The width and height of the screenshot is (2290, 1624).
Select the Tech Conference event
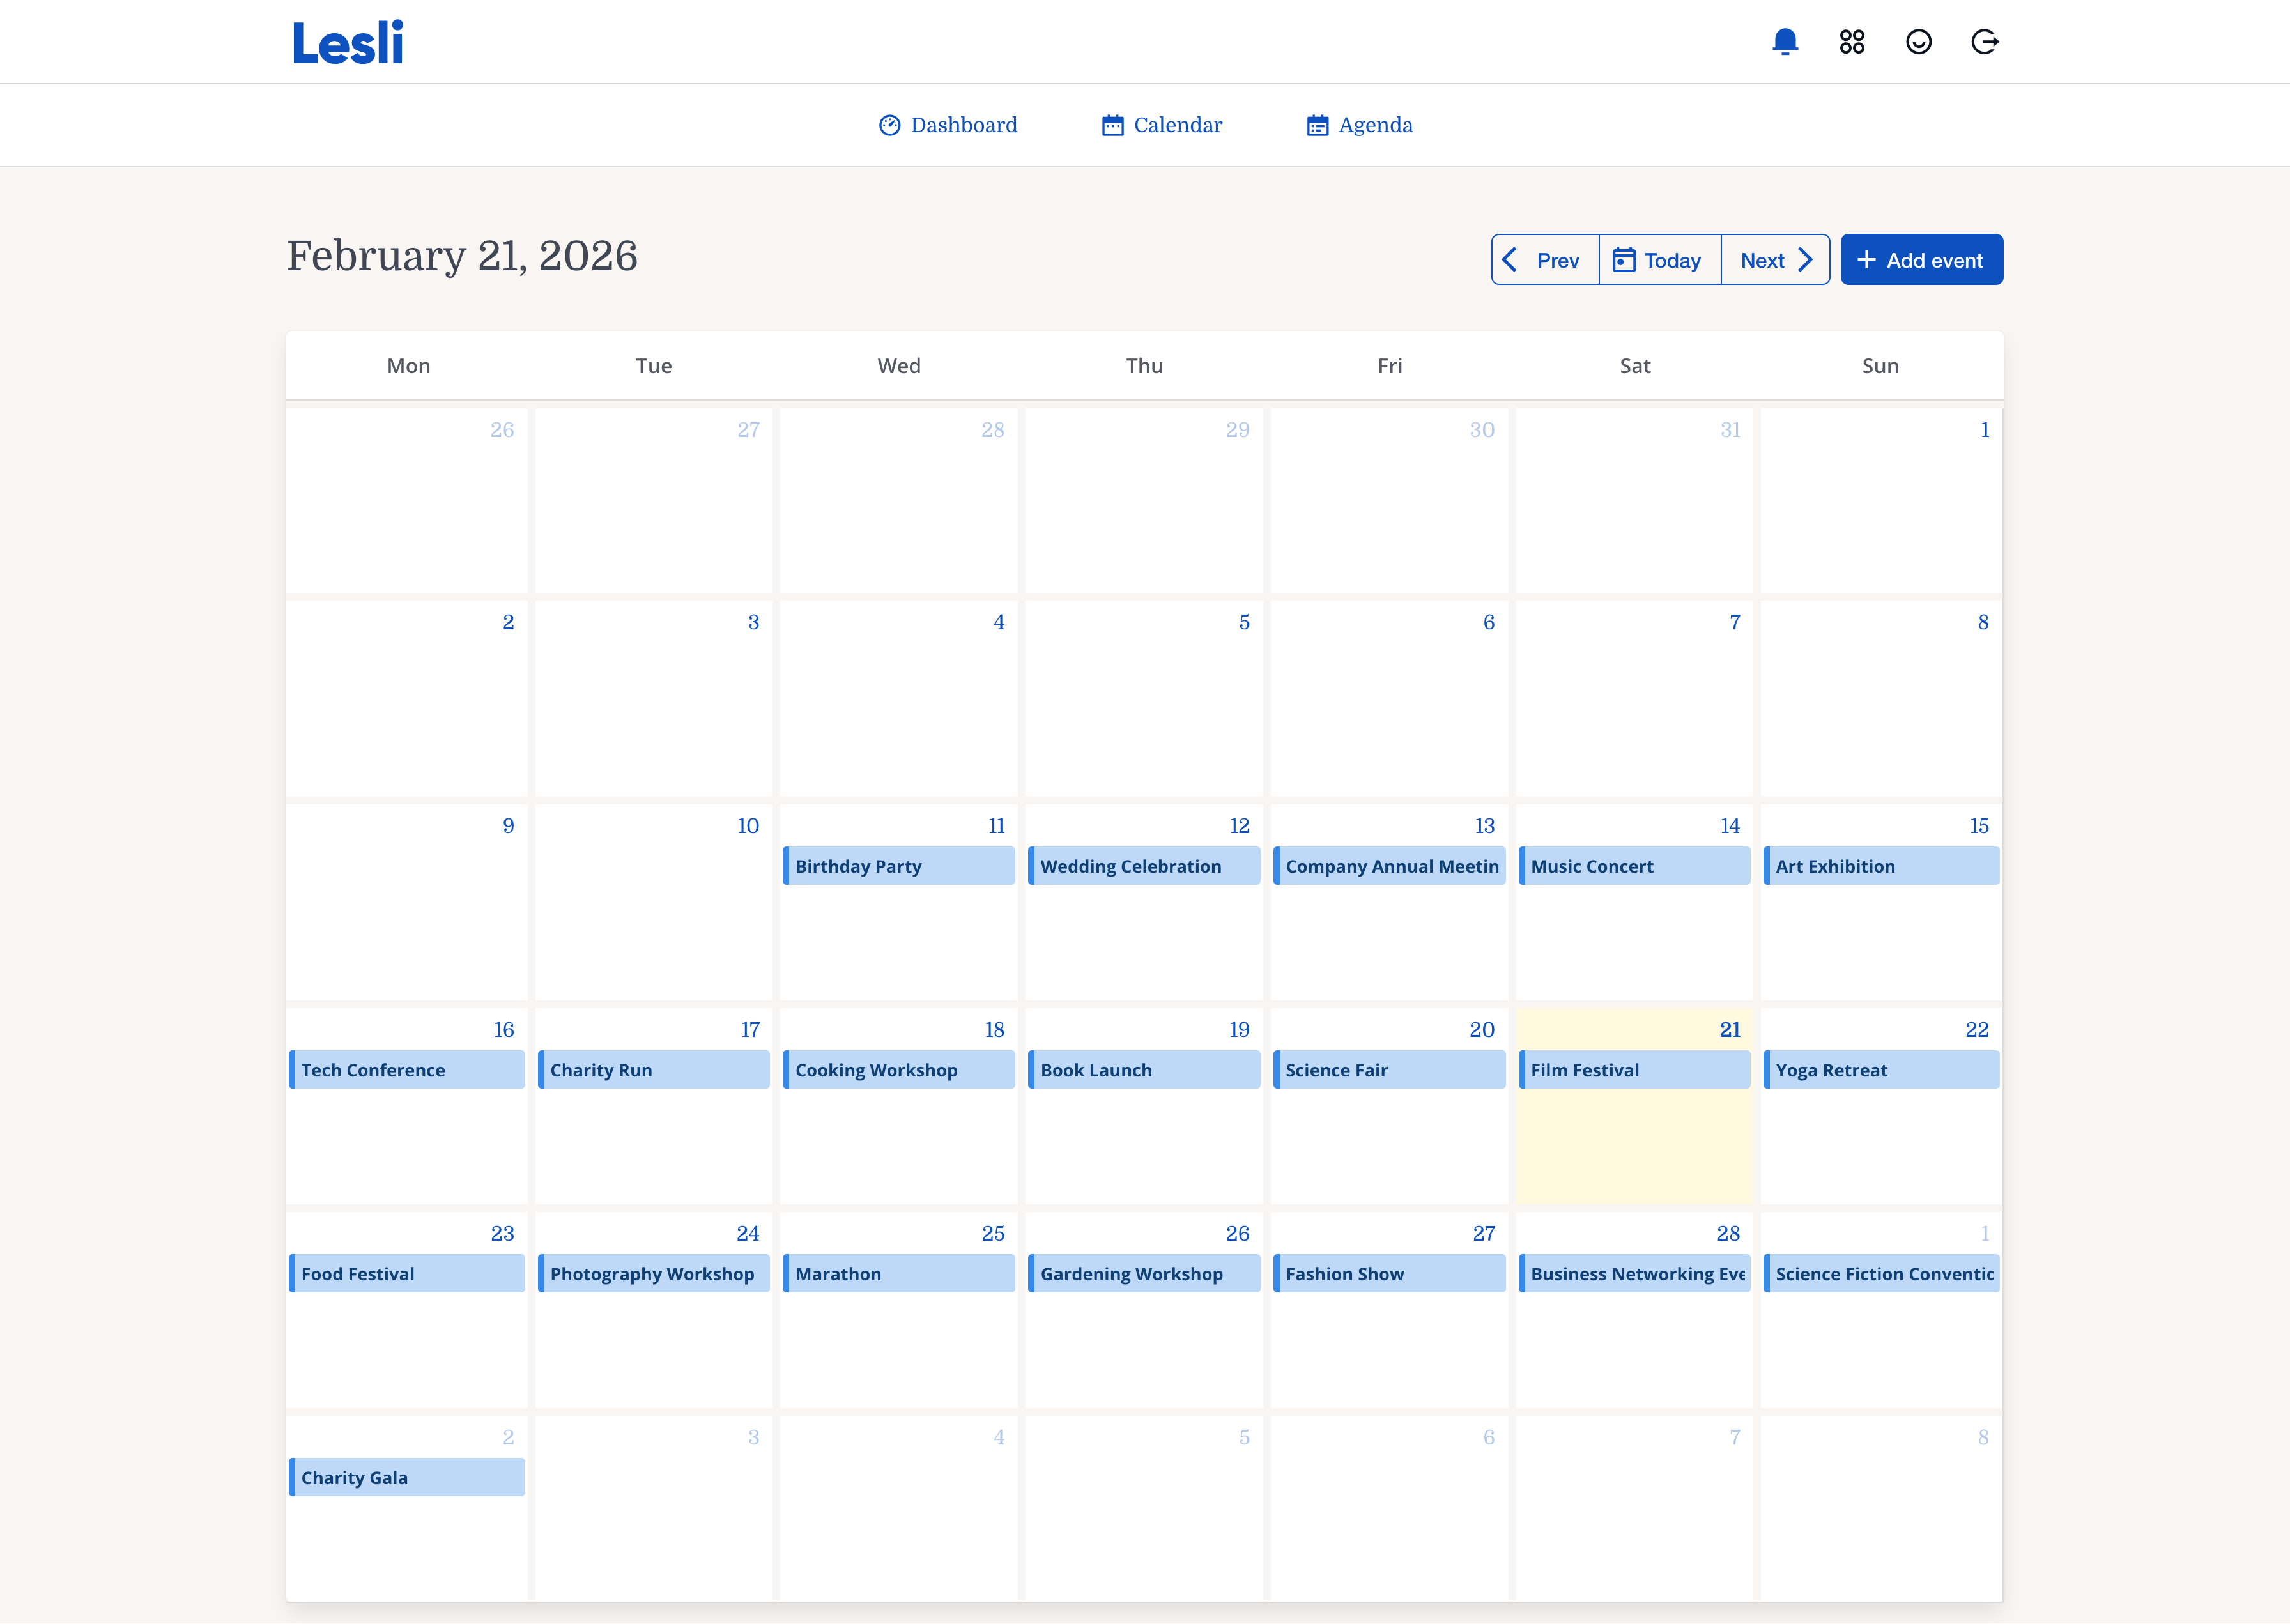(x=407, y=1070)
